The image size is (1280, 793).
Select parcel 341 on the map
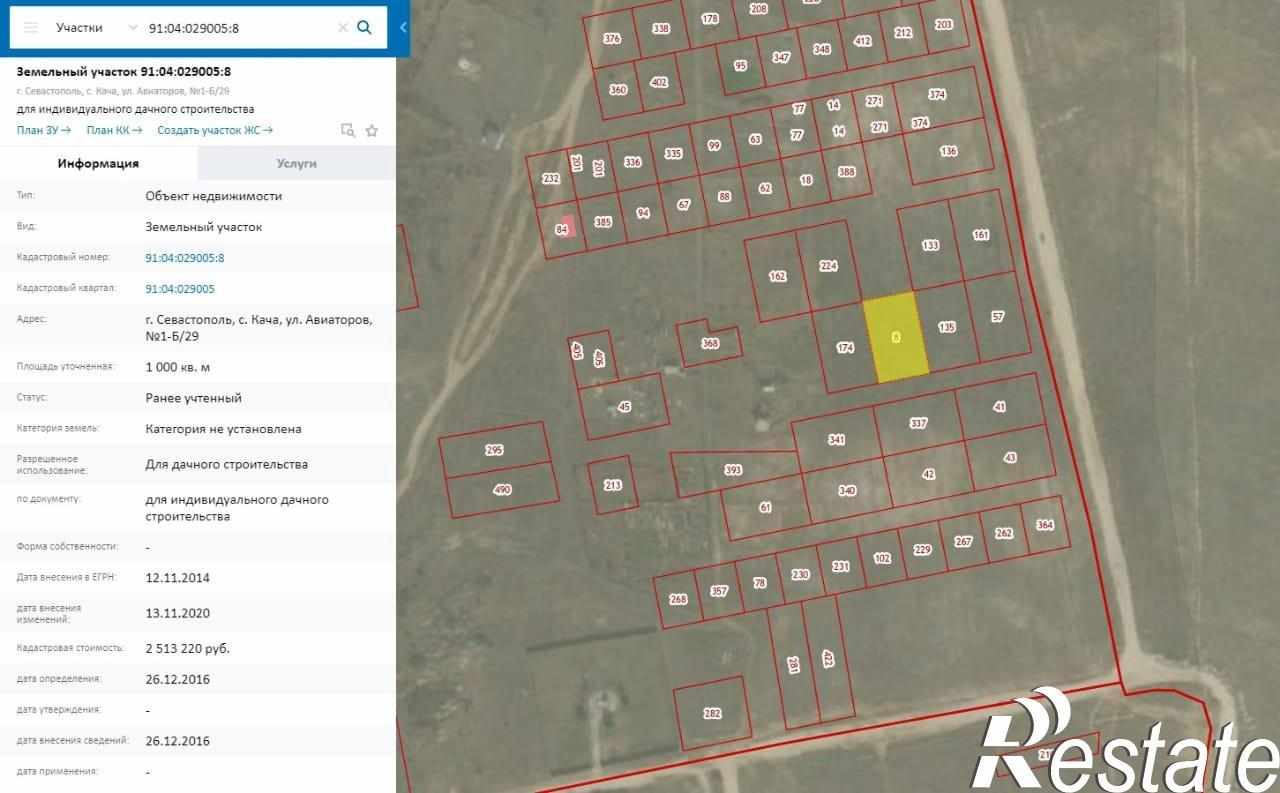point(837,440)
